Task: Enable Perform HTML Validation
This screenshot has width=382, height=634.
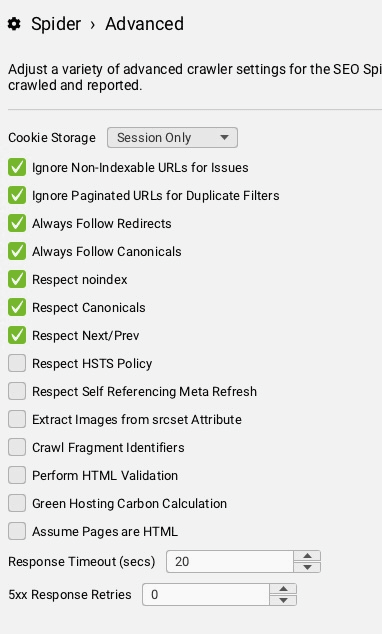Action: (x=17, y=475)
